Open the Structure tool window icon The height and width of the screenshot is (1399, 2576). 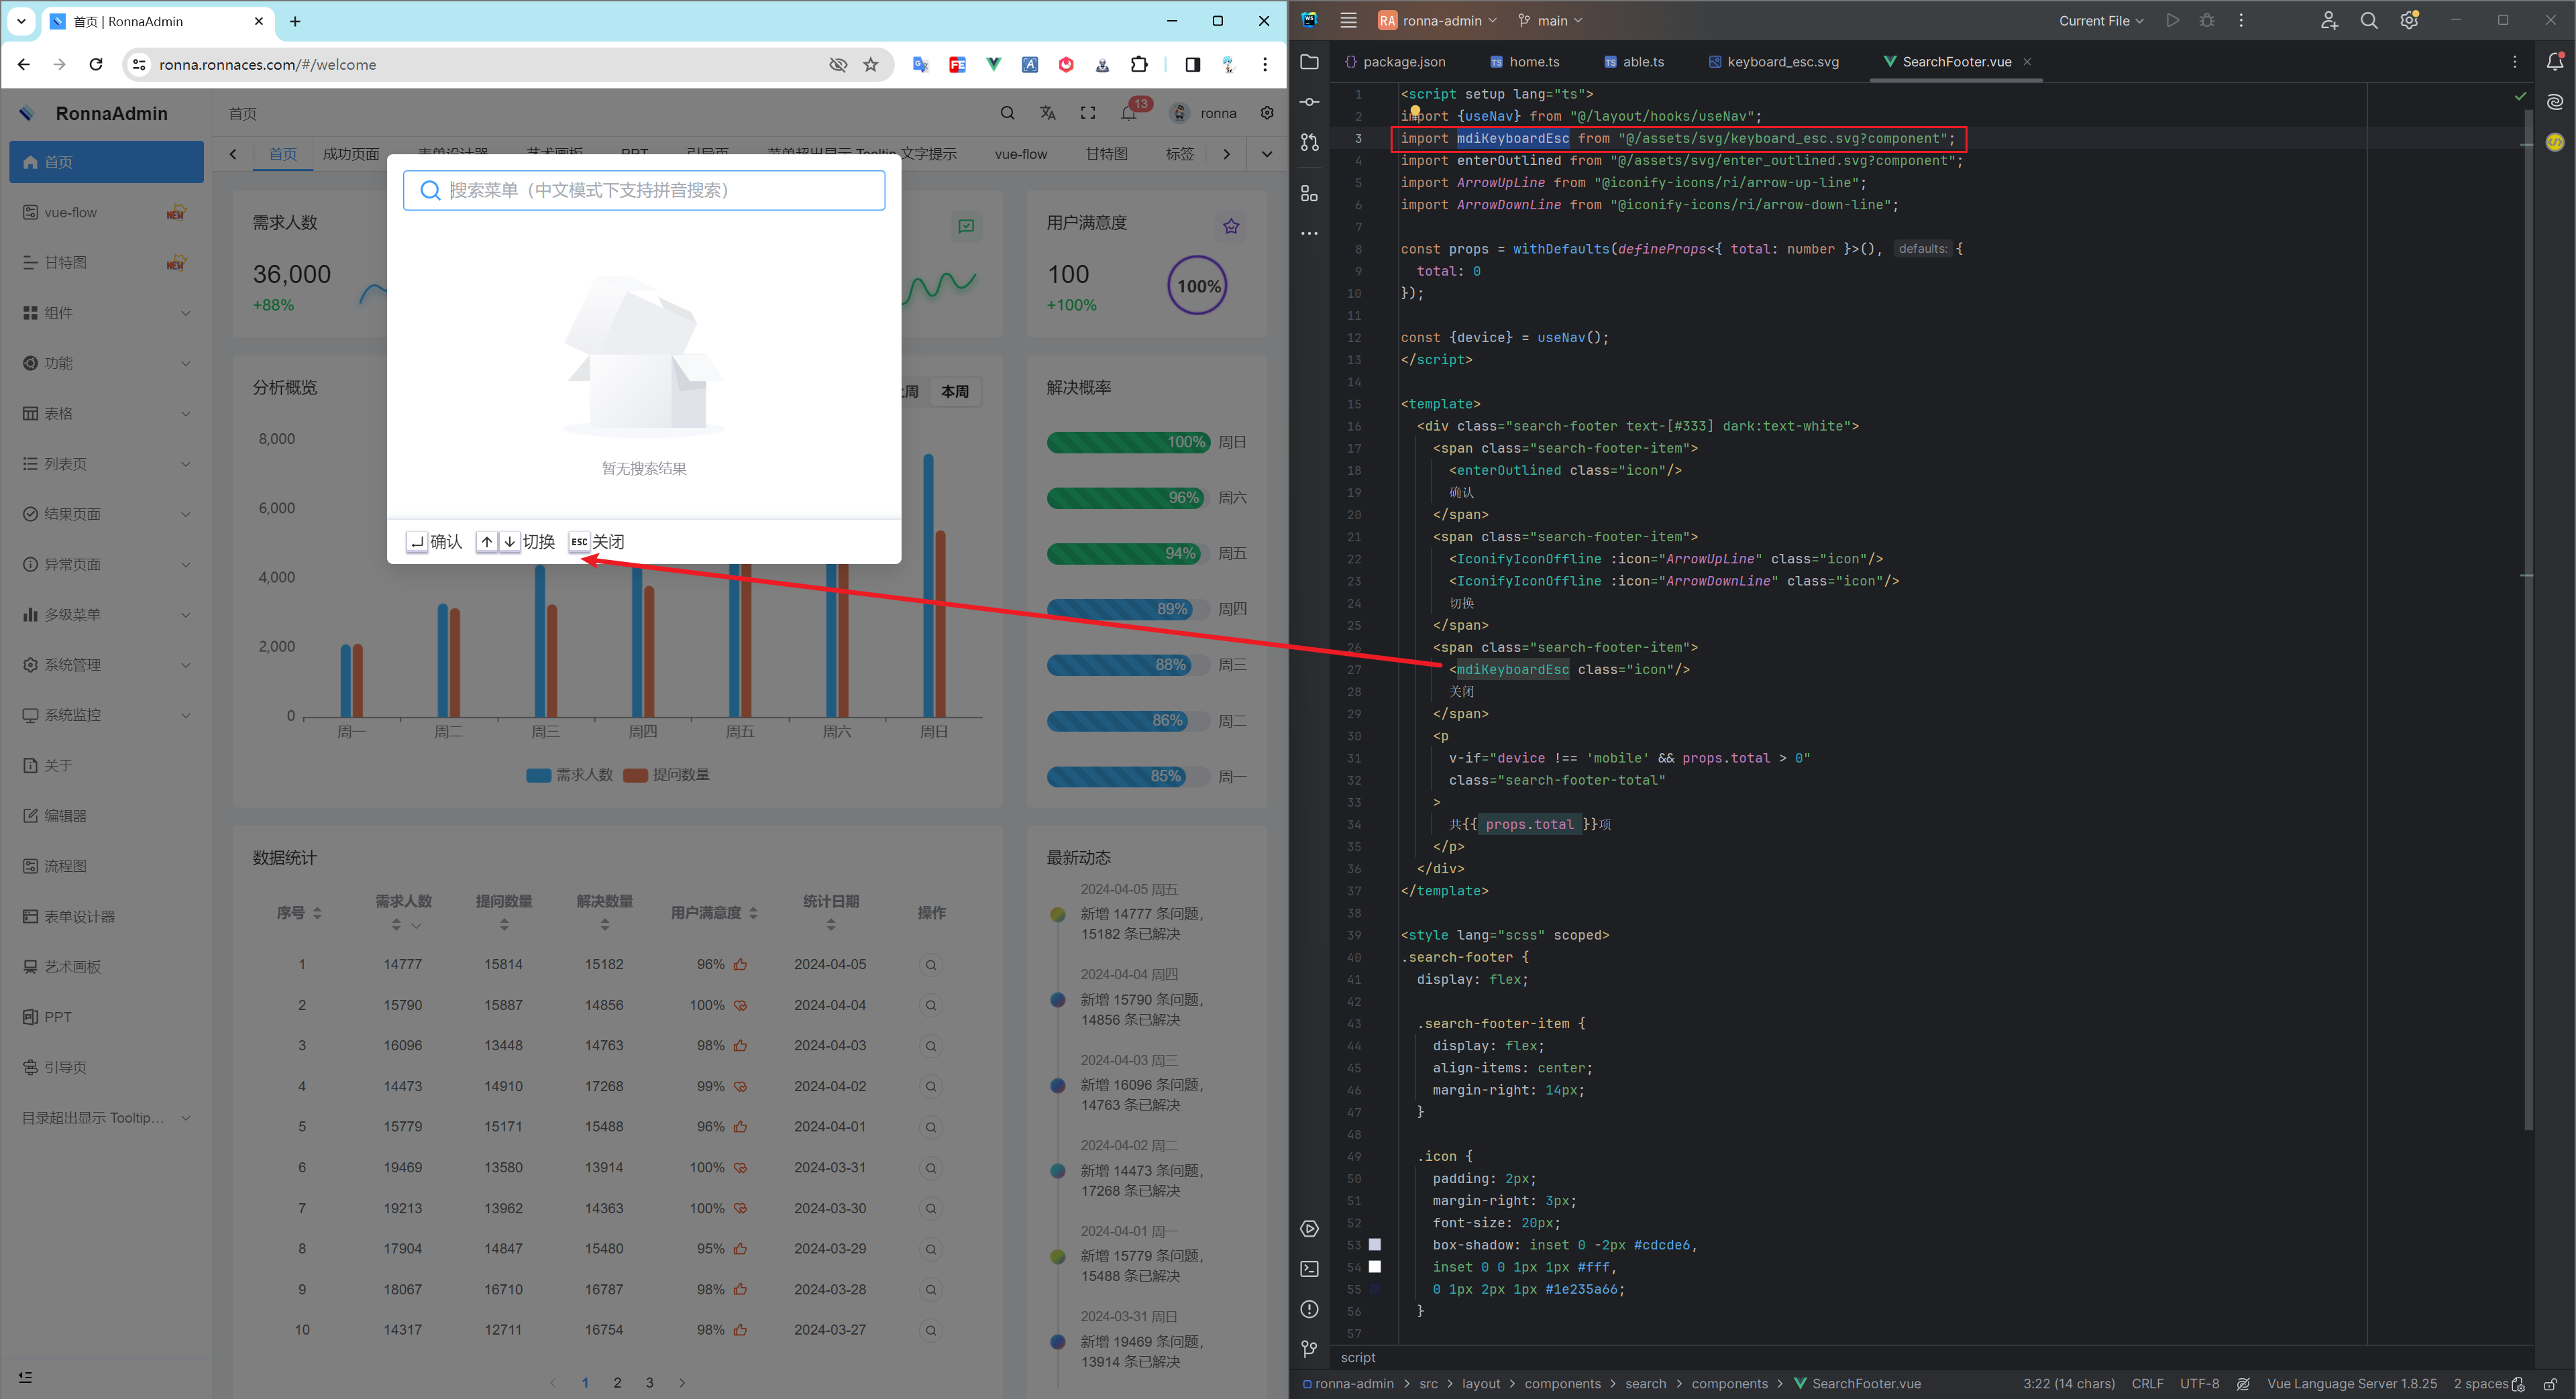point(1309,193)
